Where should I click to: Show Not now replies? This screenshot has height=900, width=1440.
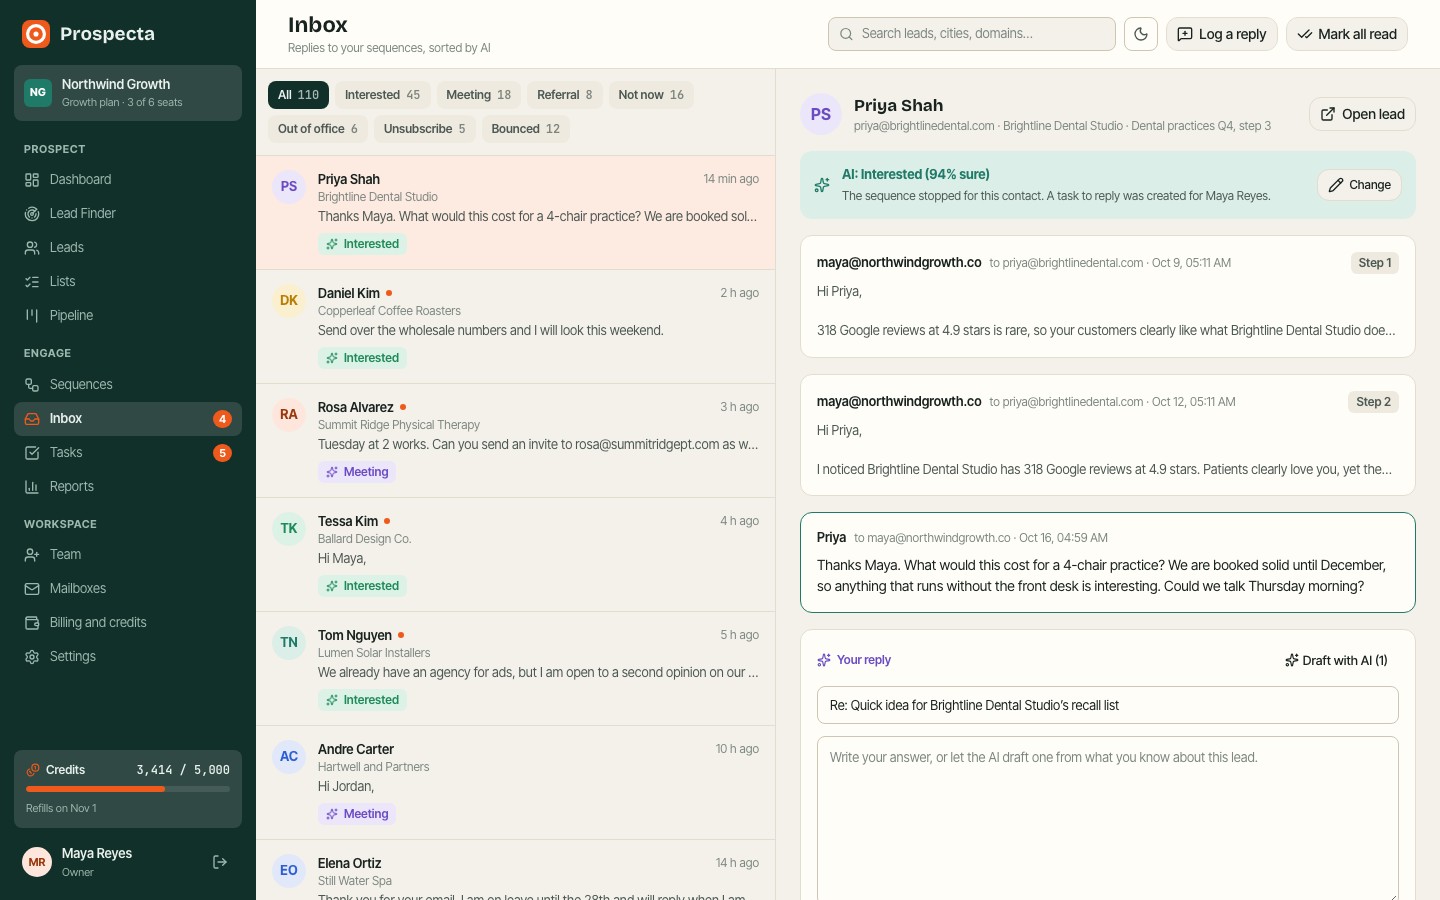click(x=651, y=95)
